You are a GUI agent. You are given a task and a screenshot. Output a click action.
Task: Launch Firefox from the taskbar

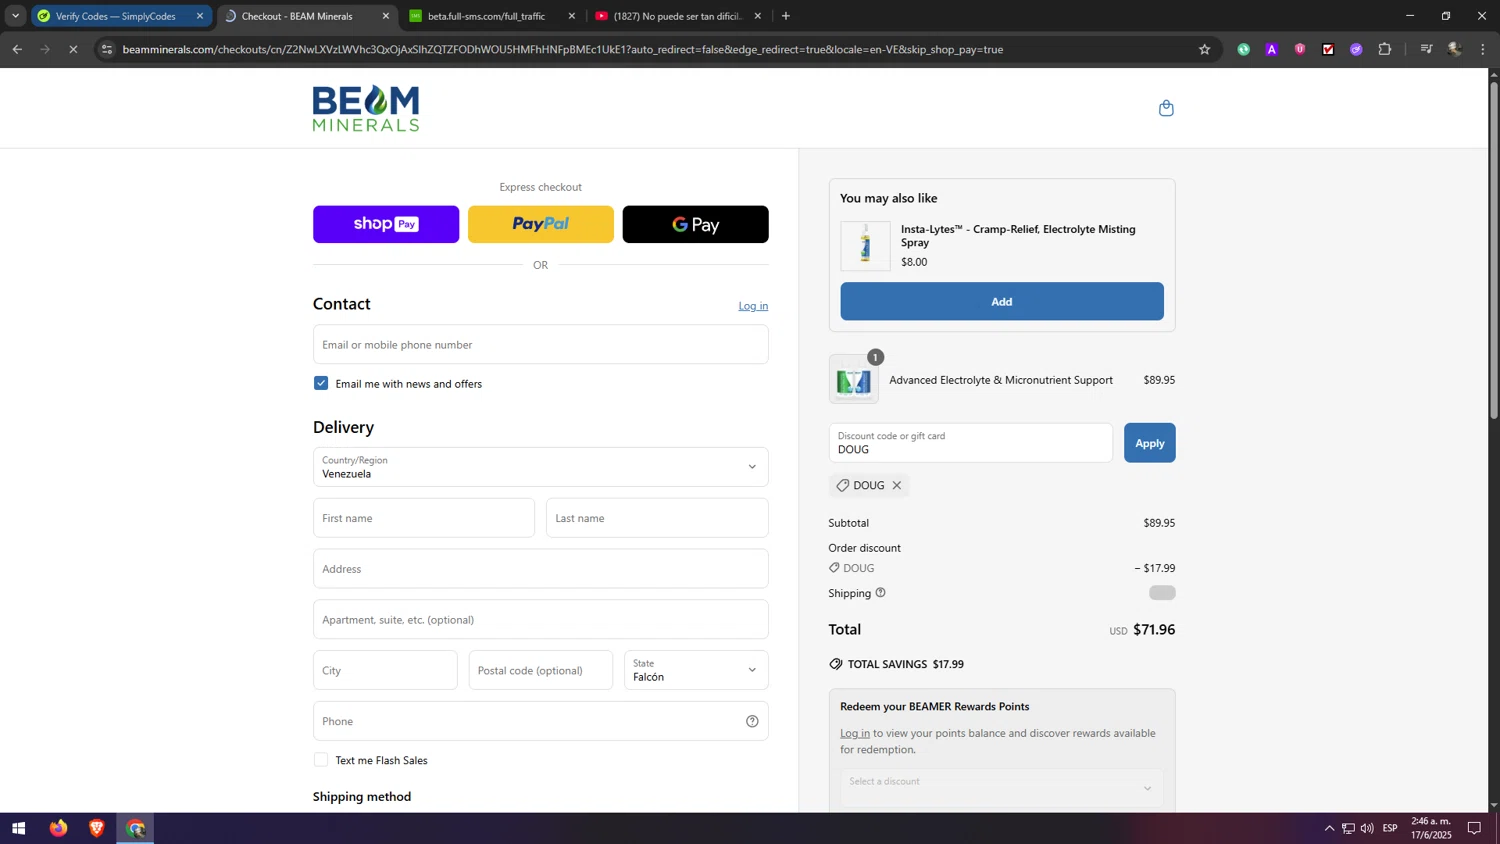click(x=59, y=828)
